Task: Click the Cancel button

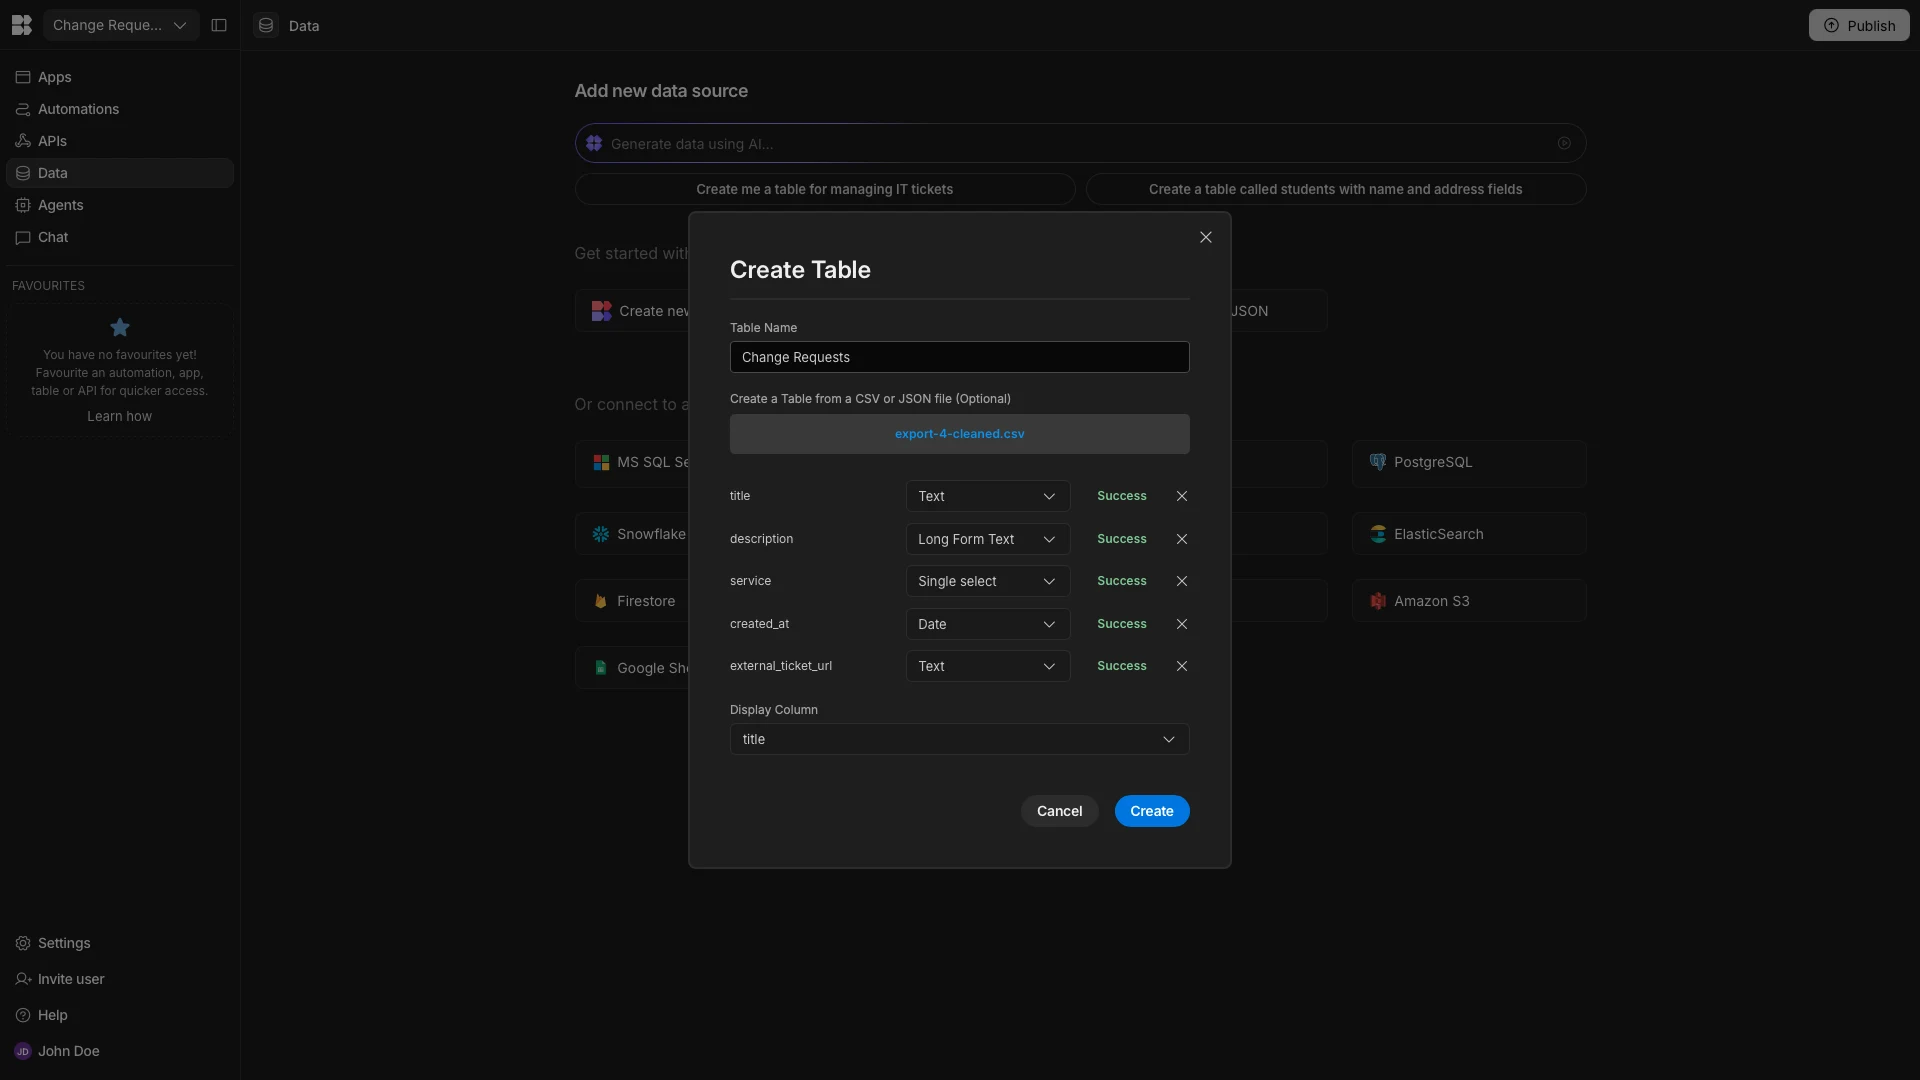Action: coord(1058,811)
